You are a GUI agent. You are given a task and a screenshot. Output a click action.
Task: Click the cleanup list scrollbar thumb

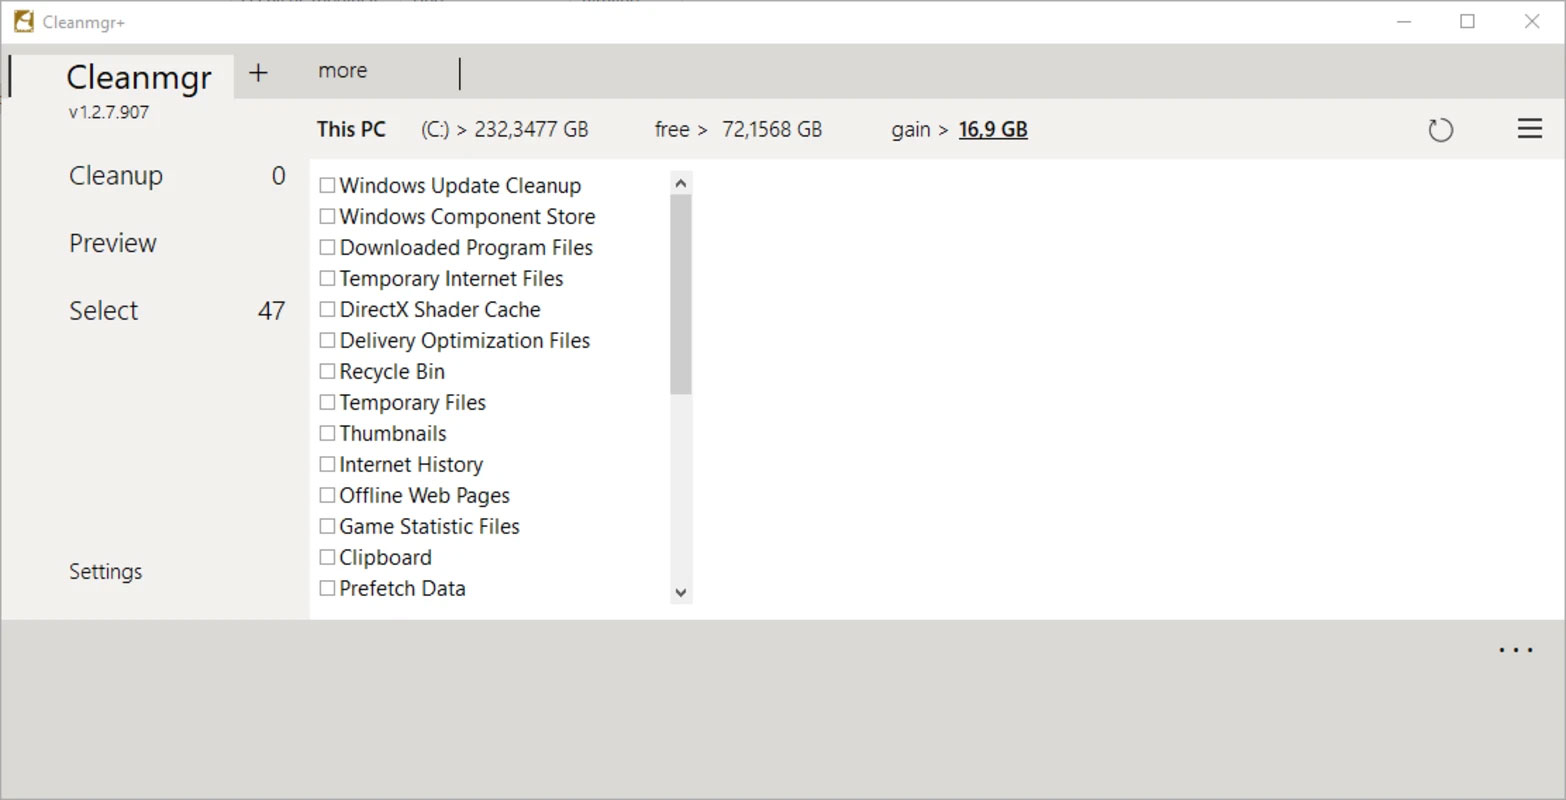pyautogui.click(x=681, y=294)
